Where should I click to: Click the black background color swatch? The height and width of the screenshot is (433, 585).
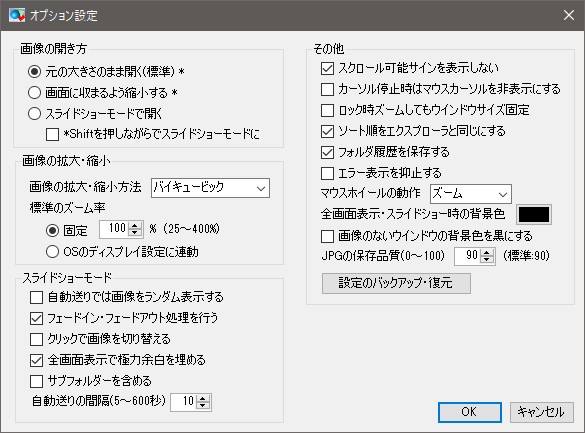[534, 214]
